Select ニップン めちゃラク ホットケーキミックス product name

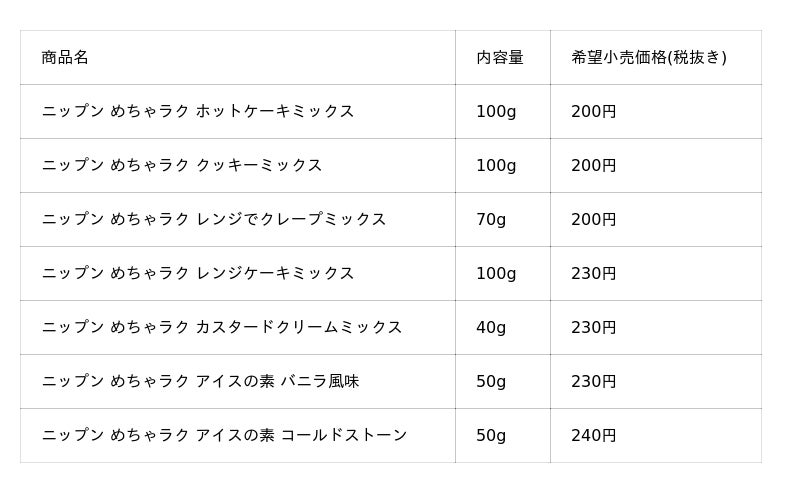tap(198, 112)
